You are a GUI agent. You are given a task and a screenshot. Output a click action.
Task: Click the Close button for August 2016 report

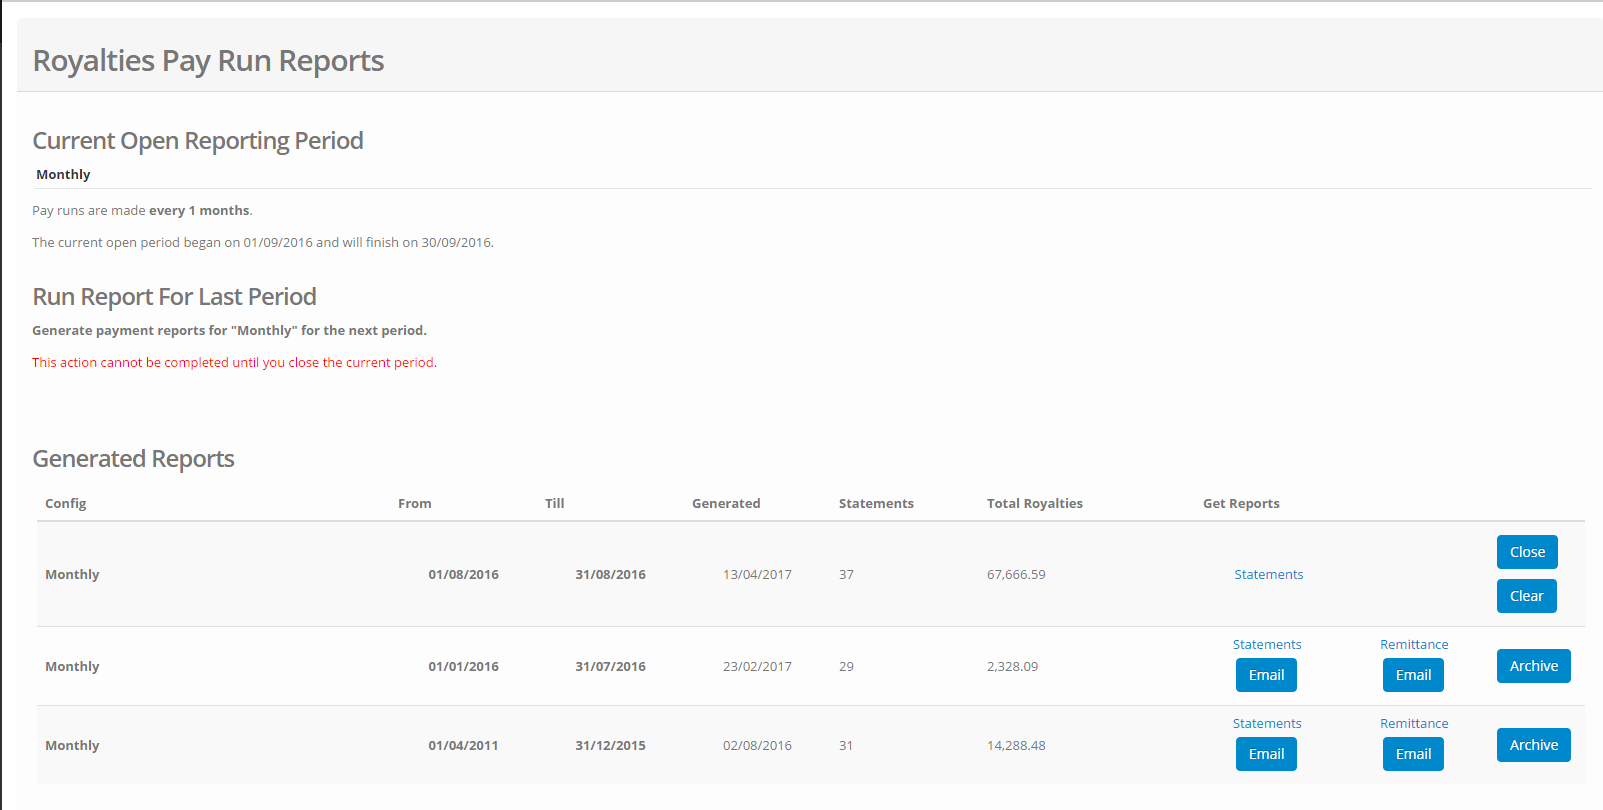pos(1526,552)
